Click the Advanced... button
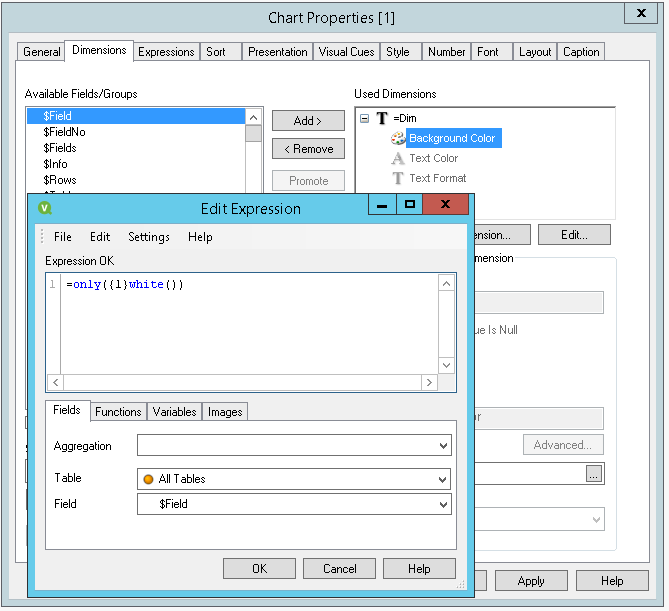The width and height of the screenshot is (669, 611). [x=563, y=445]
